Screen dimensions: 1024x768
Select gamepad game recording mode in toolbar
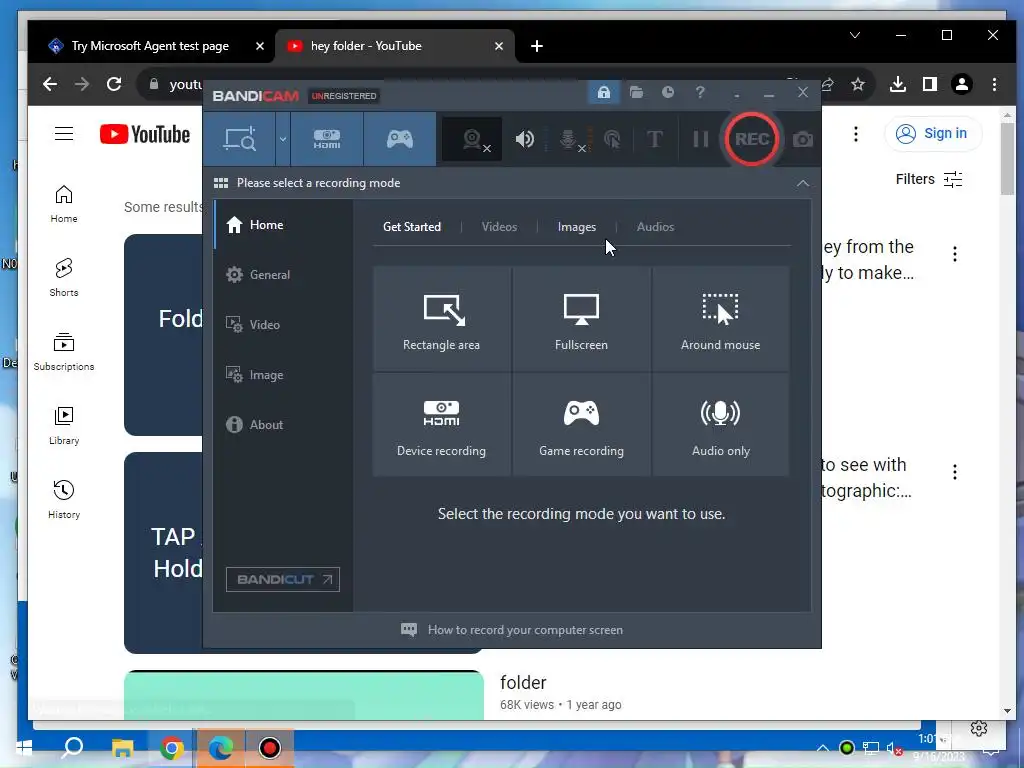point(400,139)
